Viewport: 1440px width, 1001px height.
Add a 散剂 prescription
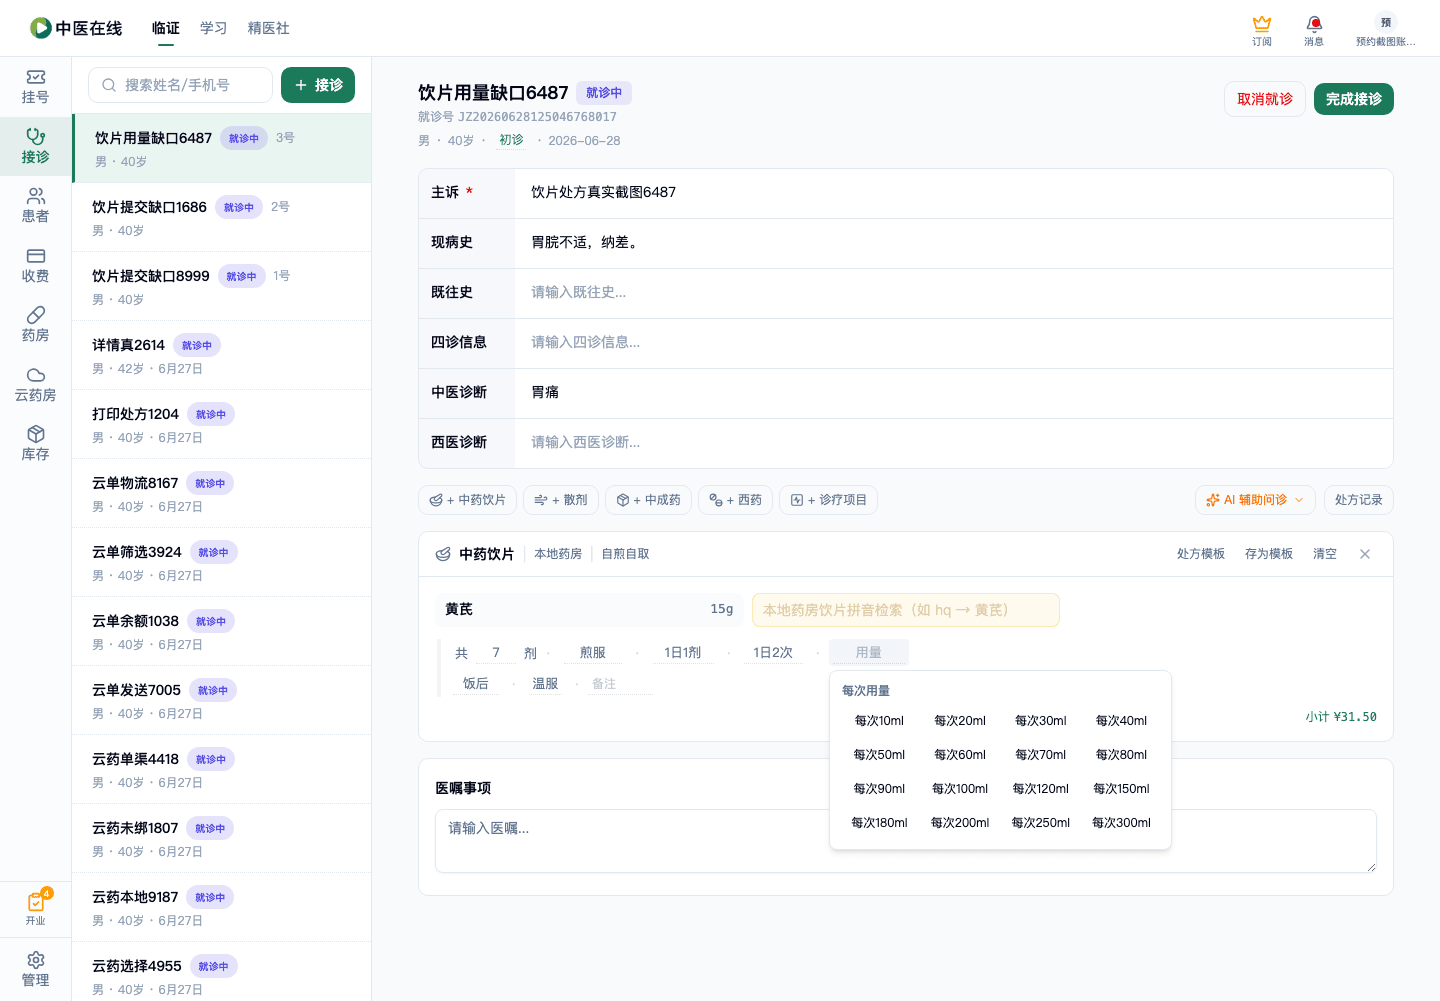561,500
